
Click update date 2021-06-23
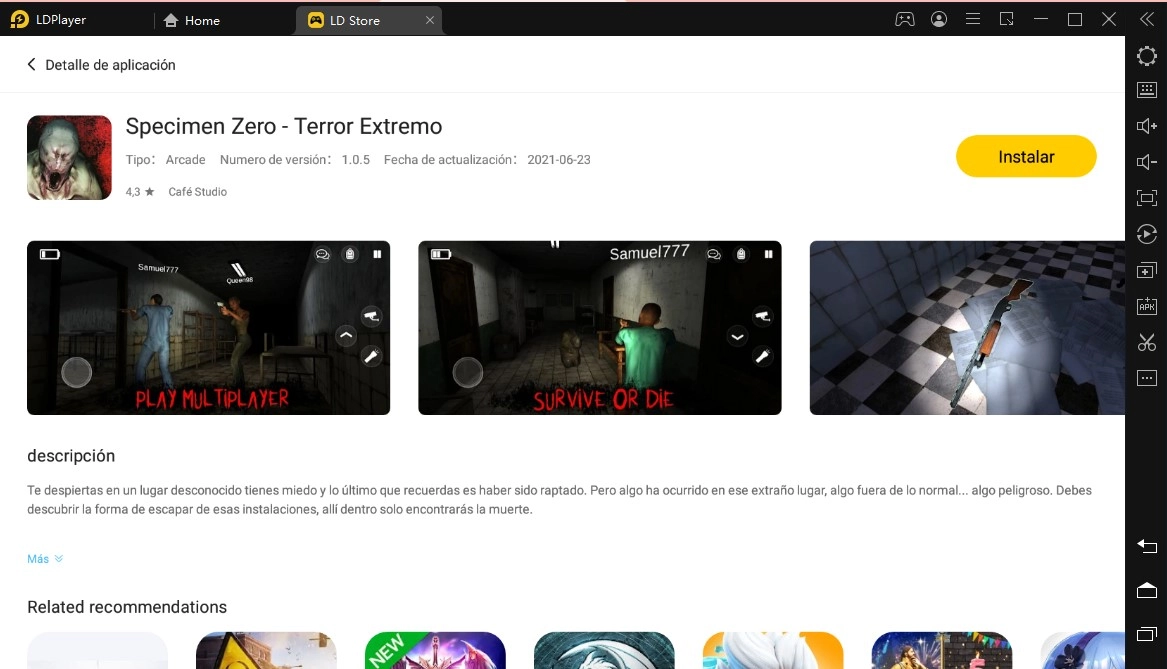[559, 159]
